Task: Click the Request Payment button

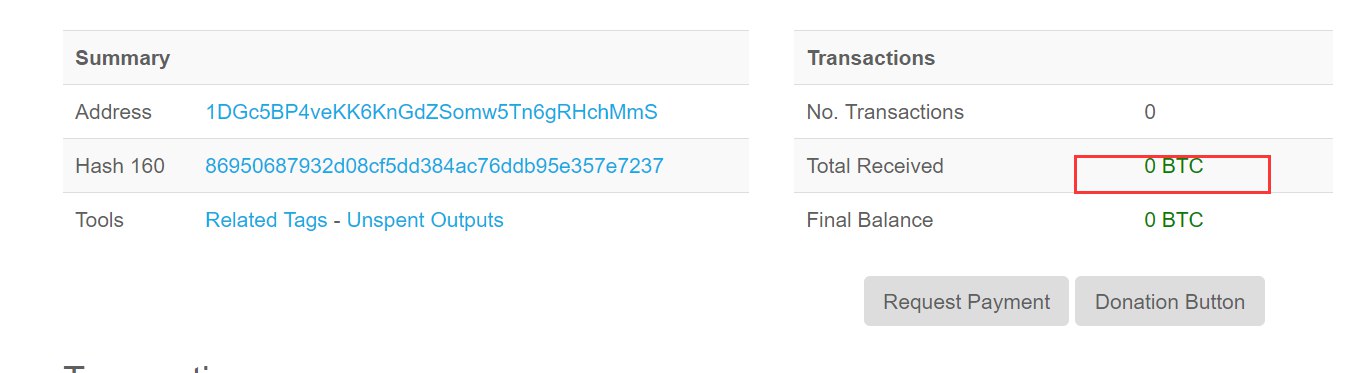Action: 966,301
